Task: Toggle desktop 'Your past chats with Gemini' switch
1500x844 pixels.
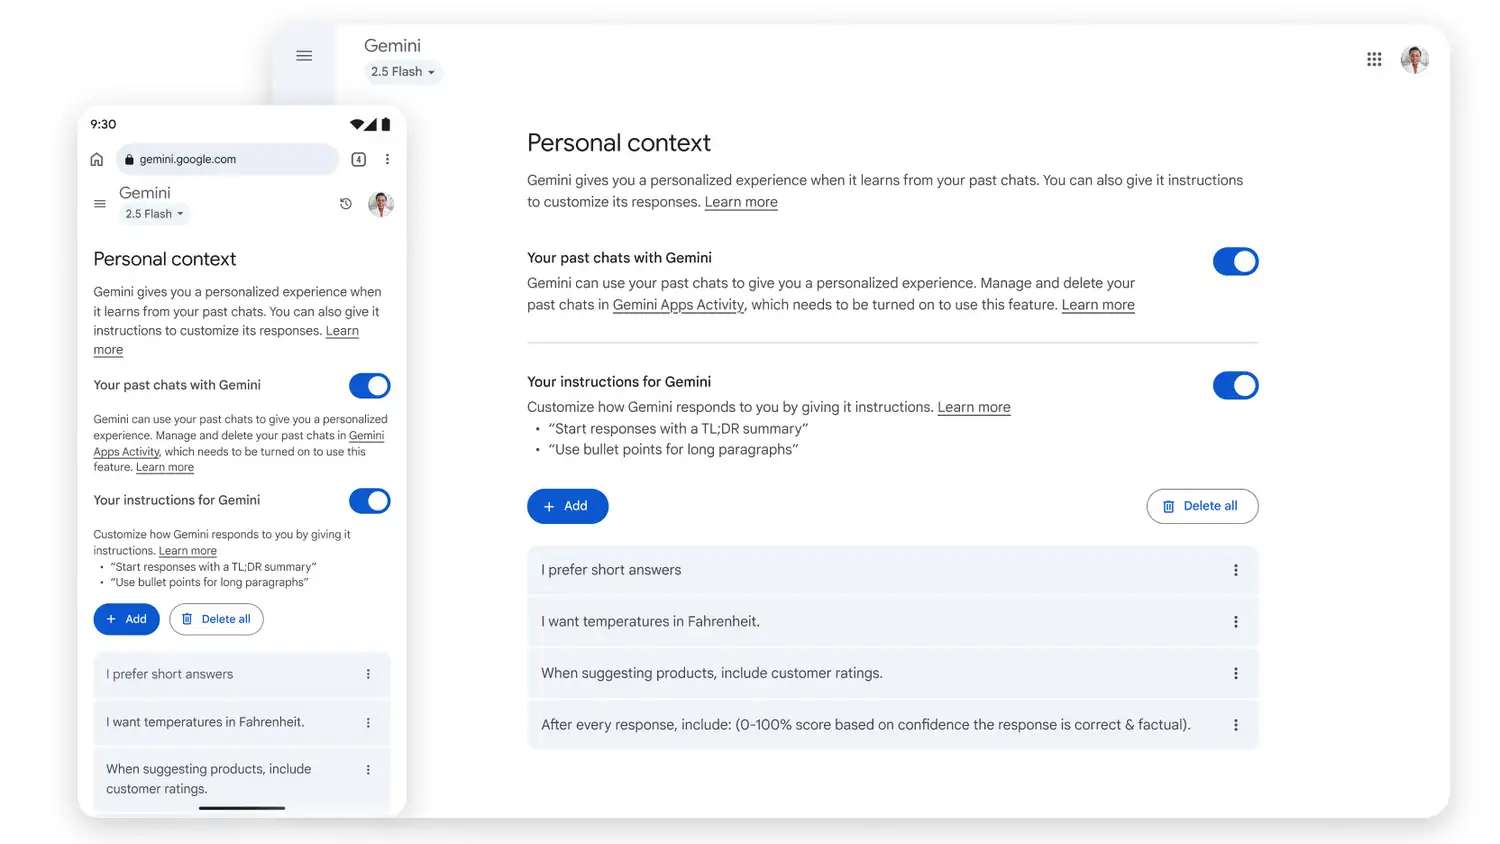Action: (x=1235, y=262)
